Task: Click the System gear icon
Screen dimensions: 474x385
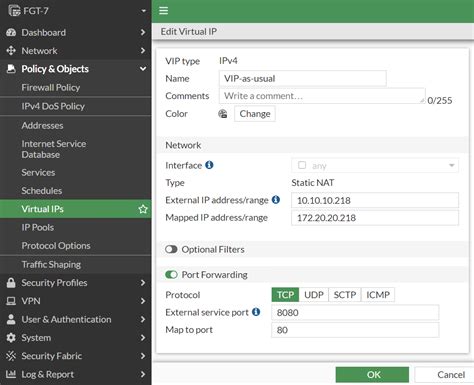Action: (11, 338)
